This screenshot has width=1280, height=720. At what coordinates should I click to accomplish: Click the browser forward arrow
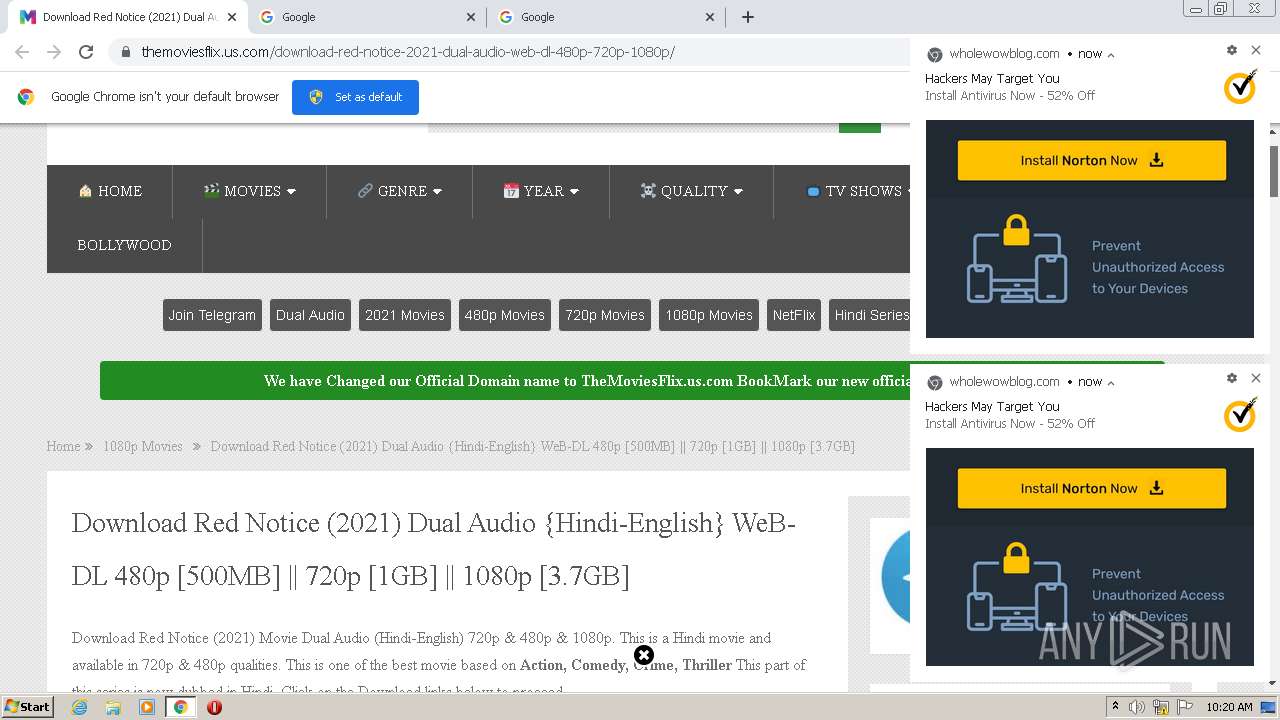click(54, 52)
